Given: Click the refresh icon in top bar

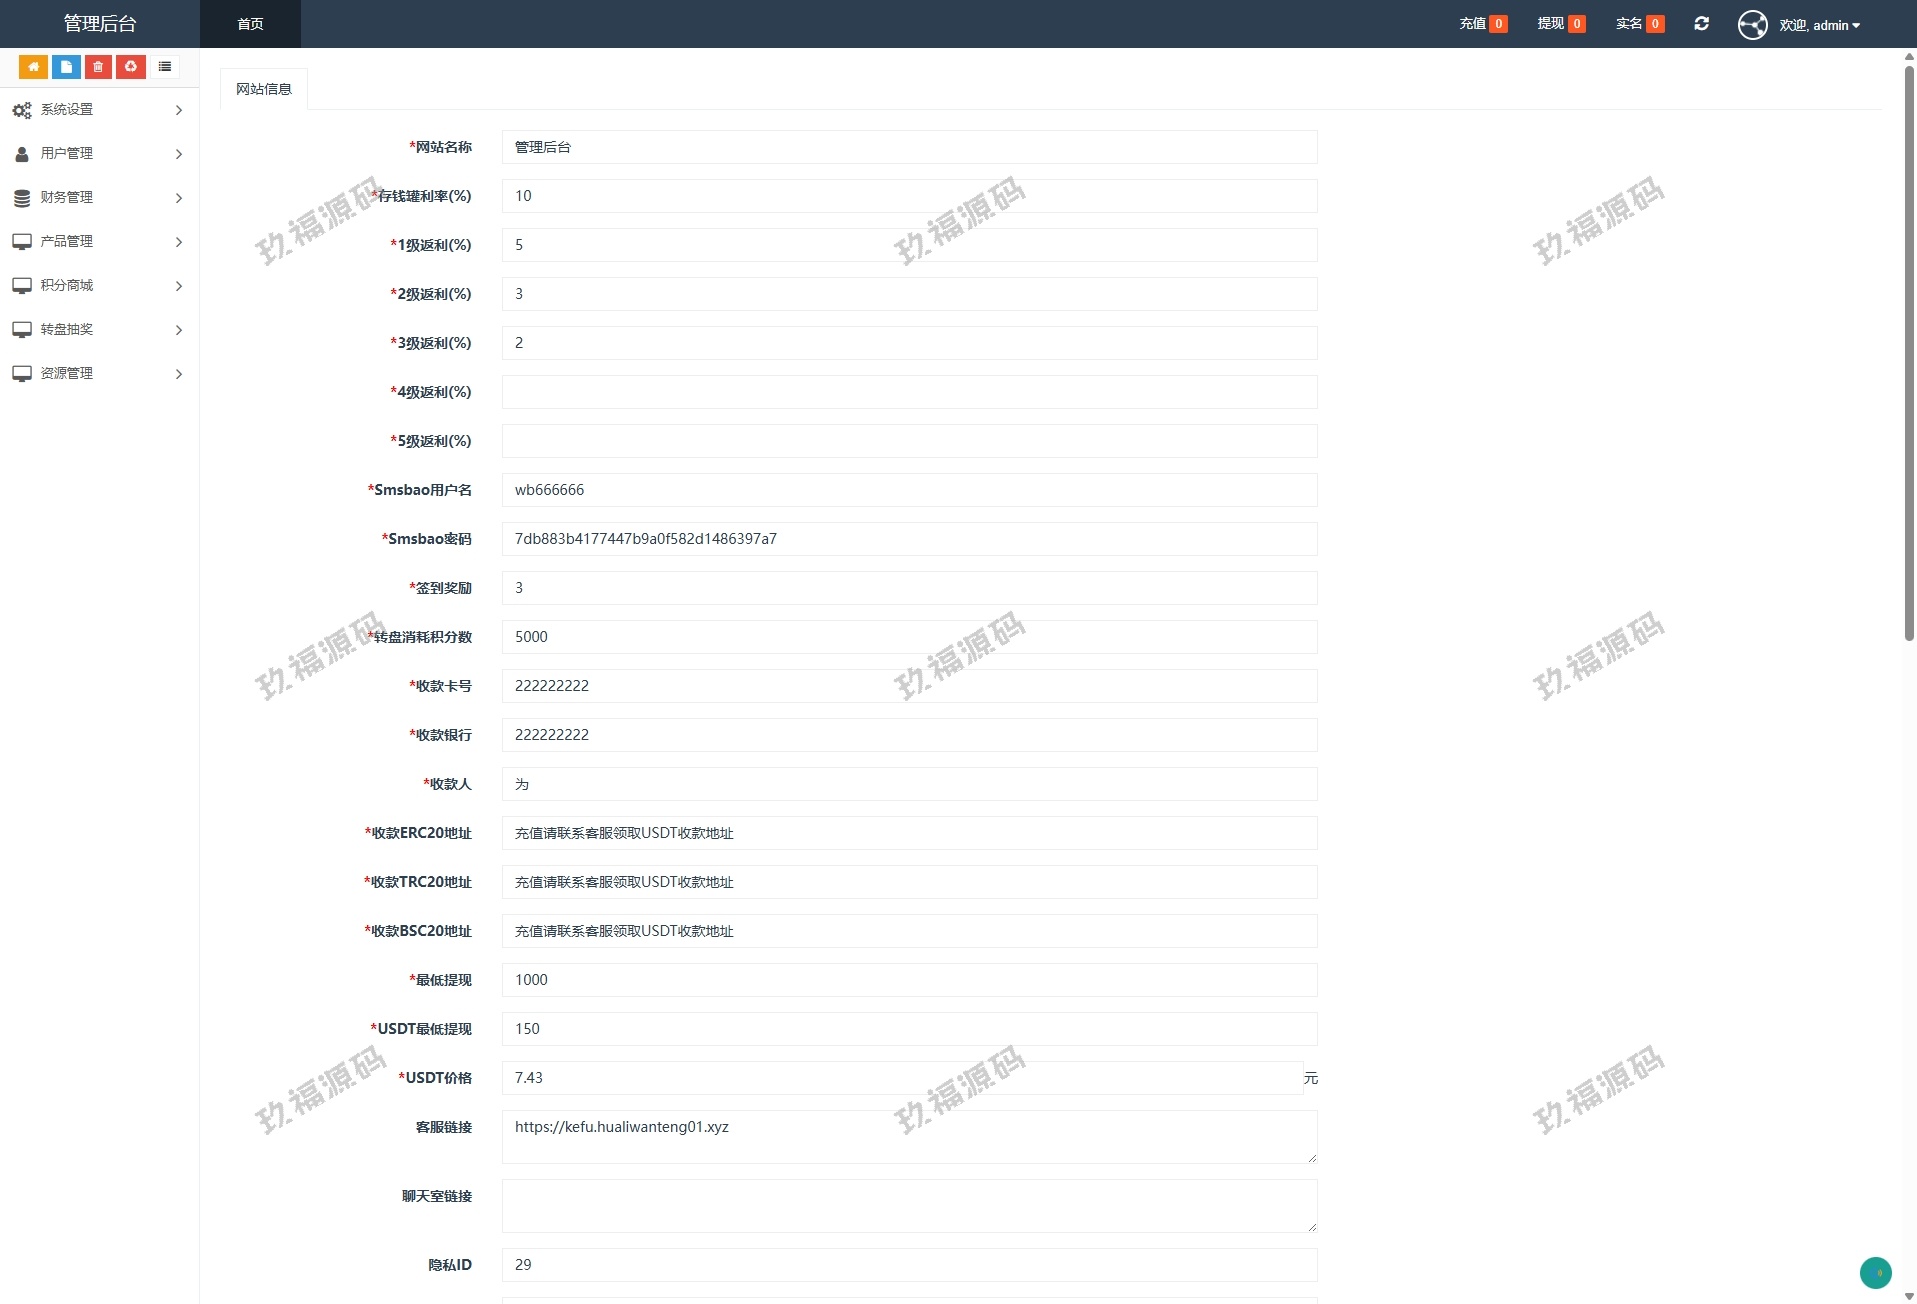Looking at the screenshot, I should point(1701,24).
